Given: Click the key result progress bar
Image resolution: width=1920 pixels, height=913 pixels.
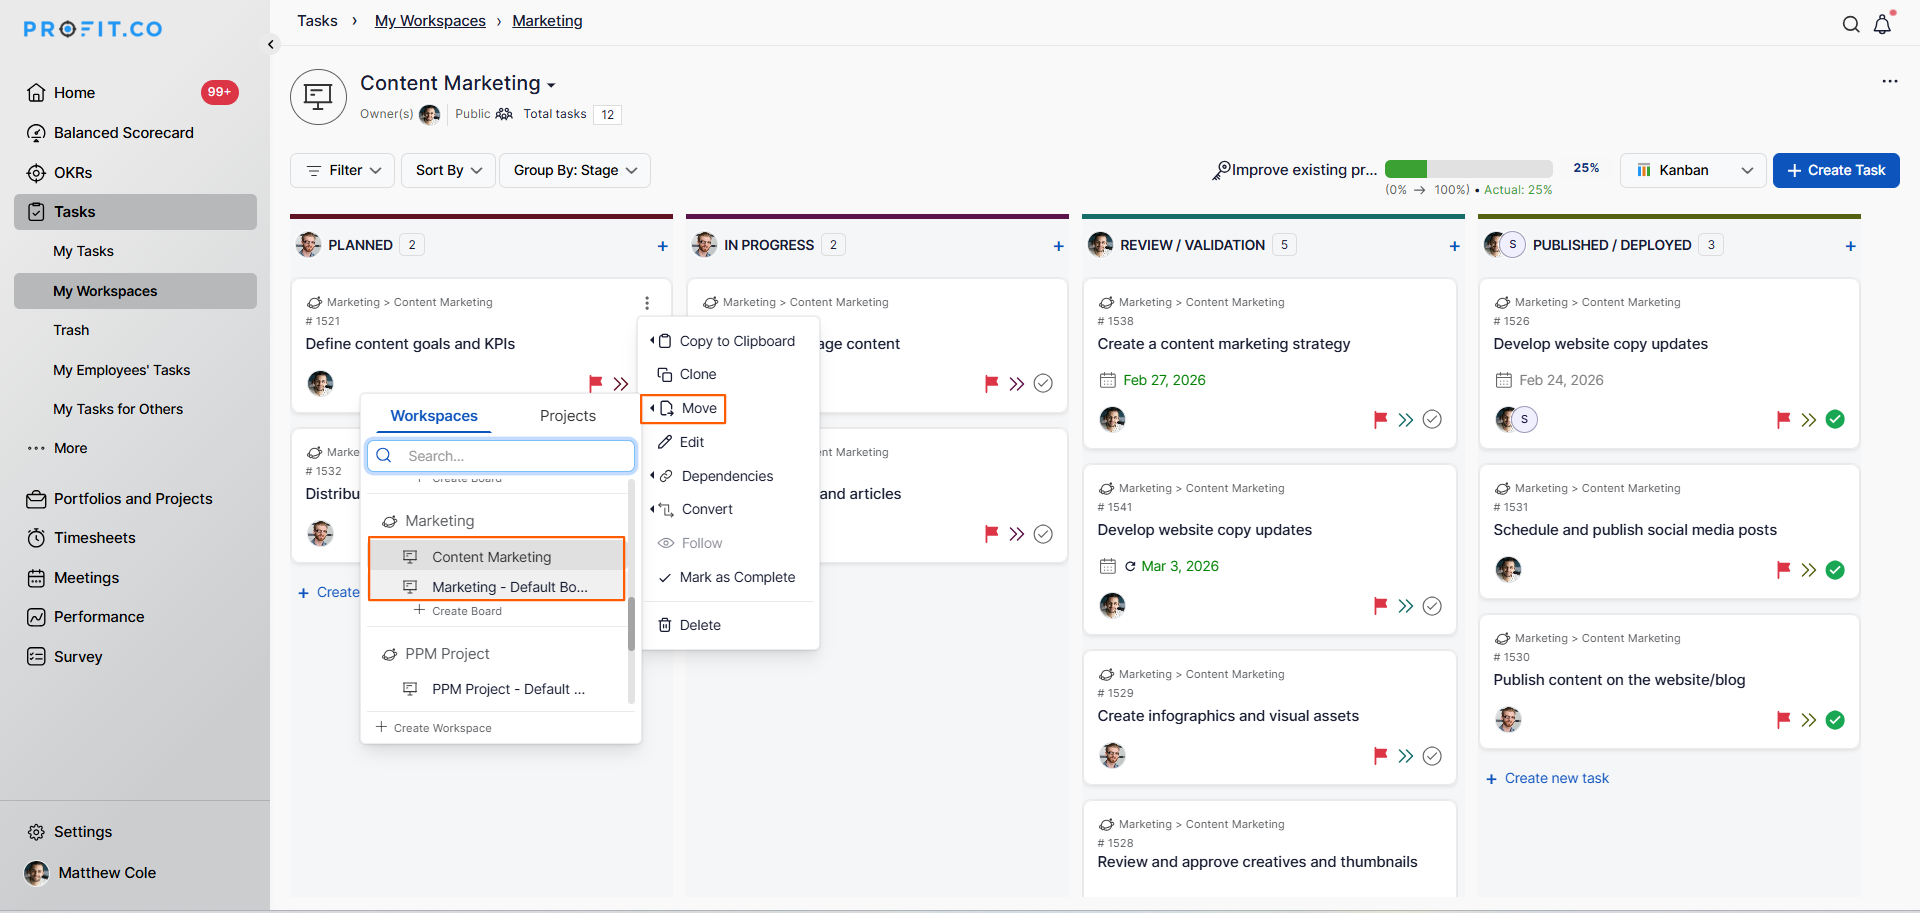Looking at the screenshot, I should (1468, 170).
